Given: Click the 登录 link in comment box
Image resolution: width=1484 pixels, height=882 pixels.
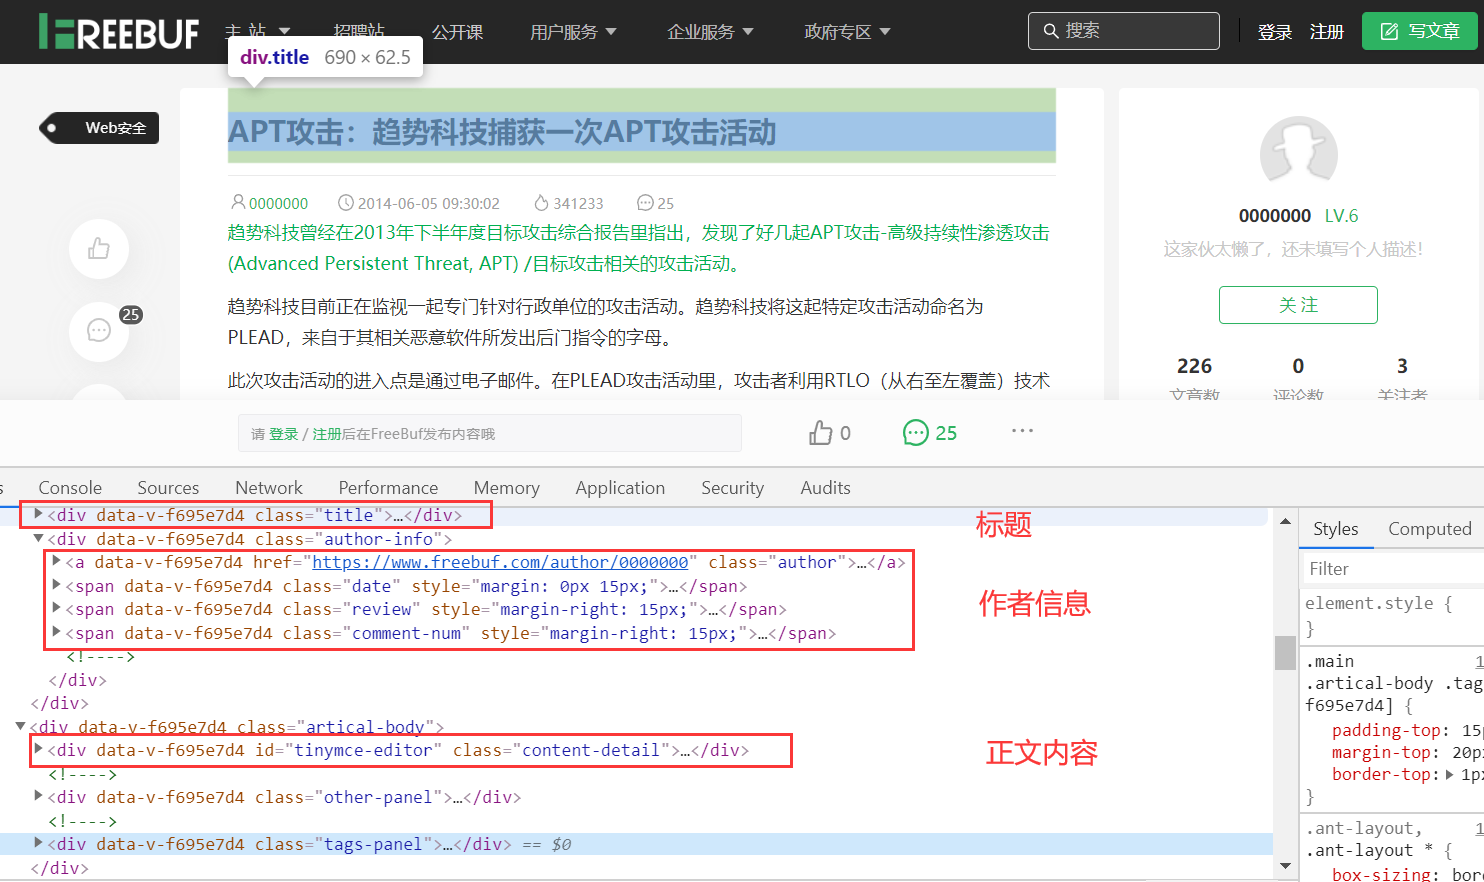Looking at the screenshot, I should [284, 434].
